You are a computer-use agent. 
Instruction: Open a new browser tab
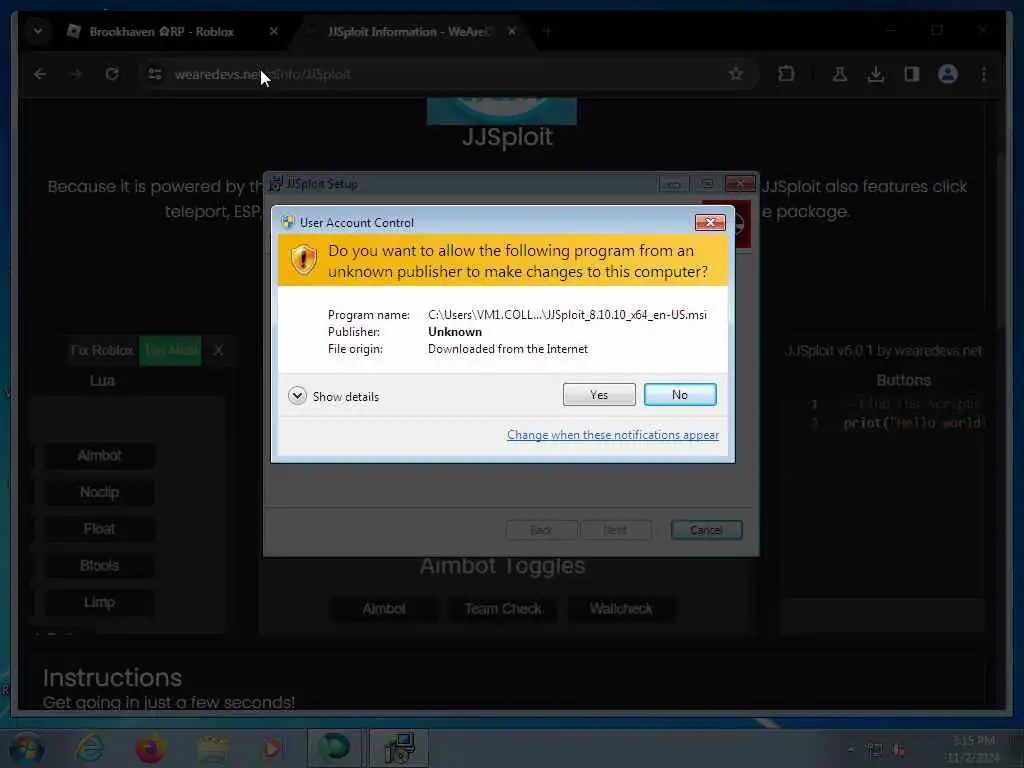point(547,31)
